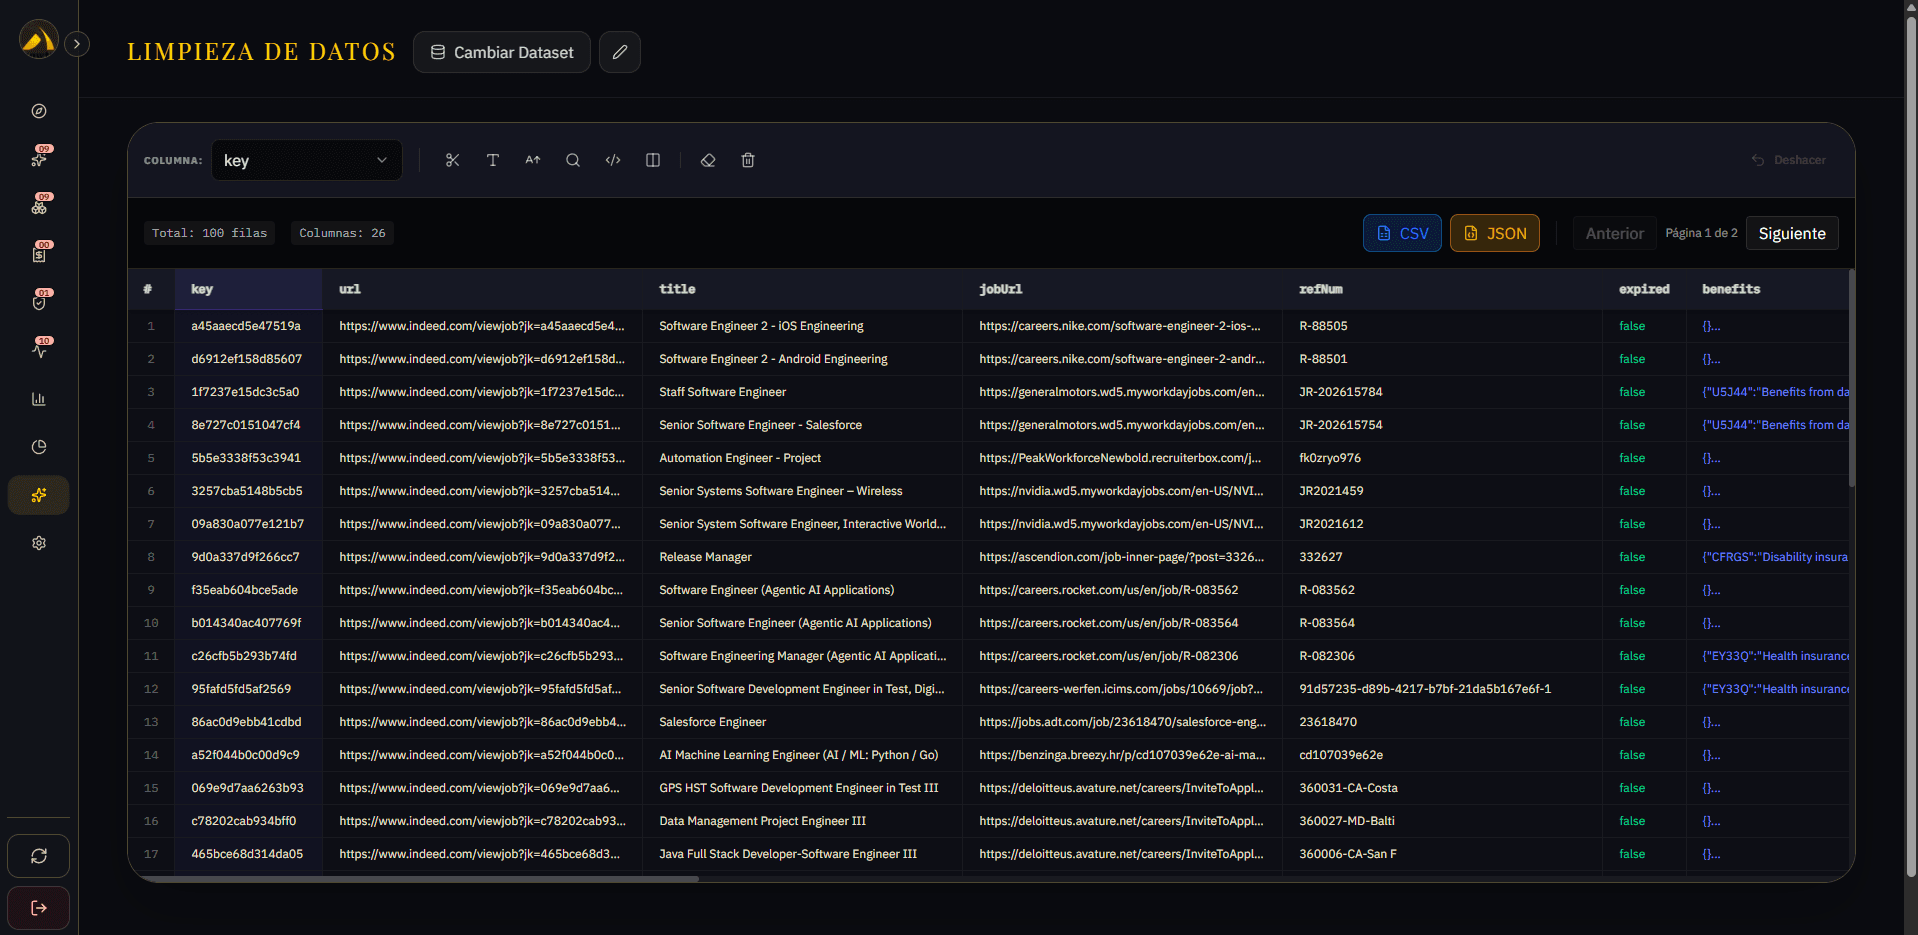
Task: Open the cluster sidebar icon showing badge 09
Action: point(39,206)
